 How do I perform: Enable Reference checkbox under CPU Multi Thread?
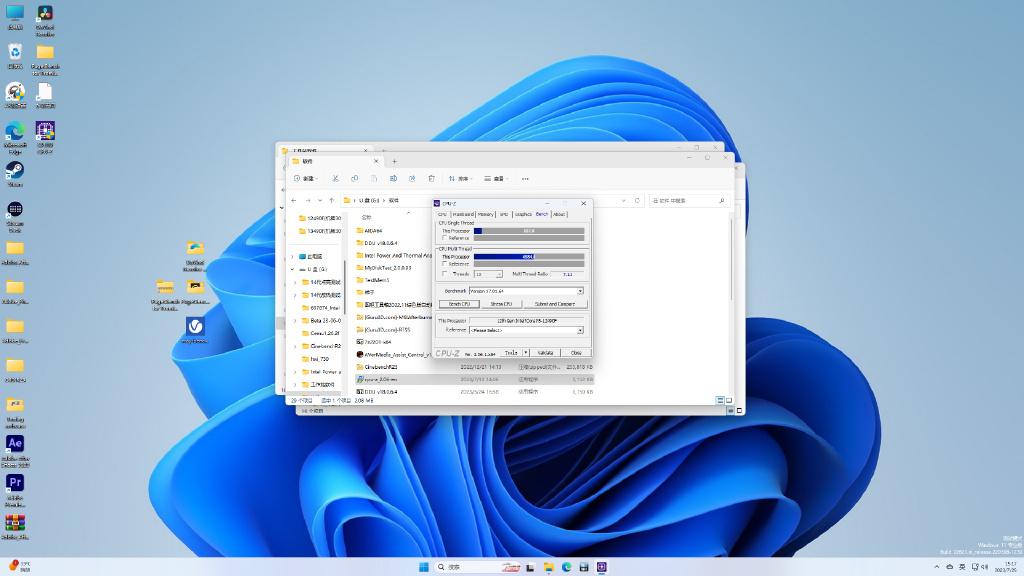[445, 264]
